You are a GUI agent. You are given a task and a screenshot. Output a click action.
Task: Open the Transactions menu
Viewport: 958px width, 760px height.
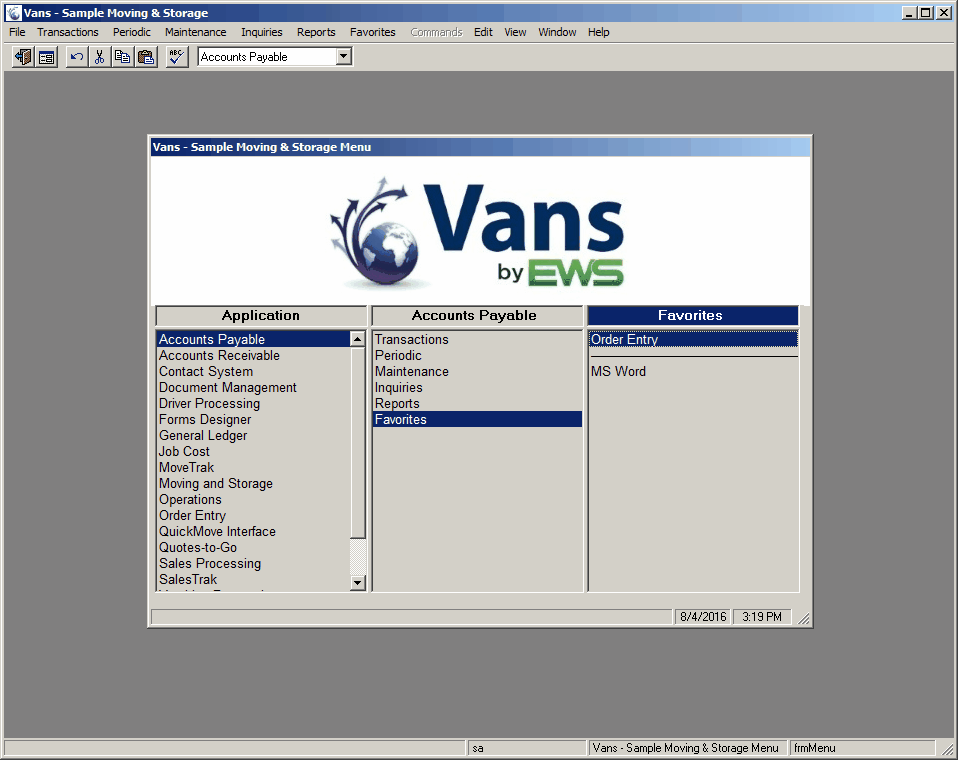(68, 32)
